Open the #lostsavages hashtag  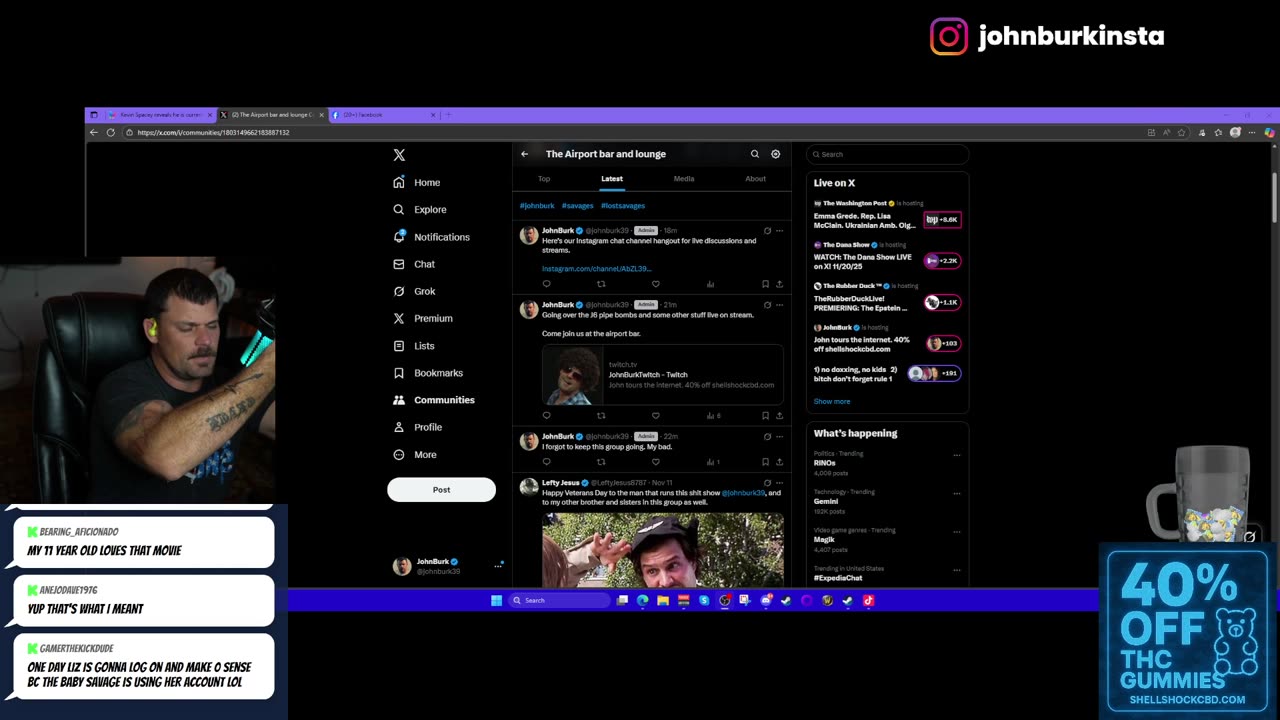(623, 206)
